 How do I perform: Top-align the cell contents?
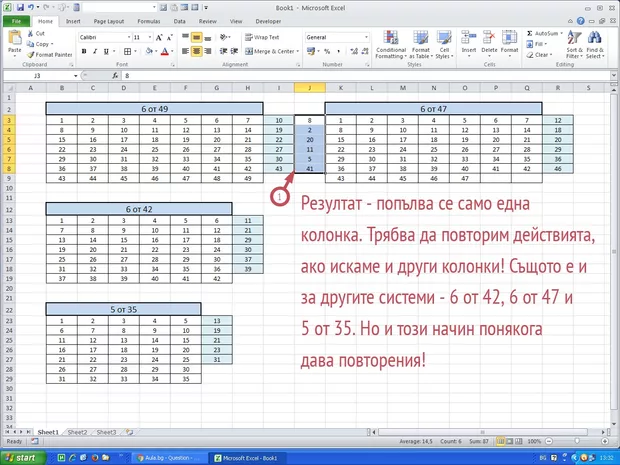[185, 37]
